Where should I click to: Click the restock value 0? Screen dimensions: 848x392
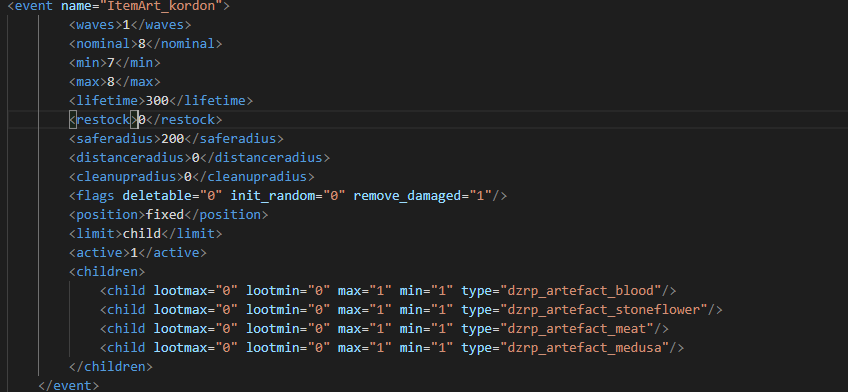click(x=142, y=119)
